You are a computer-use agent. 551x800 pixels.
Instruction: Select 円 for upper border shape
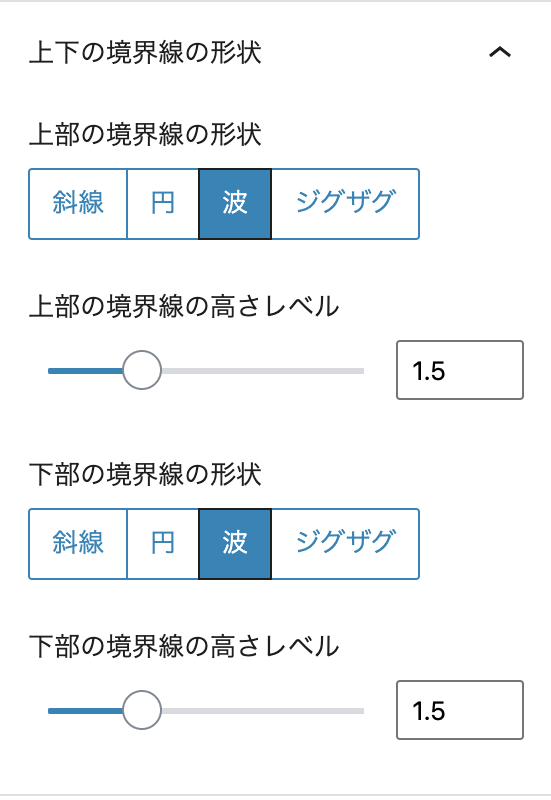point(163,204)
